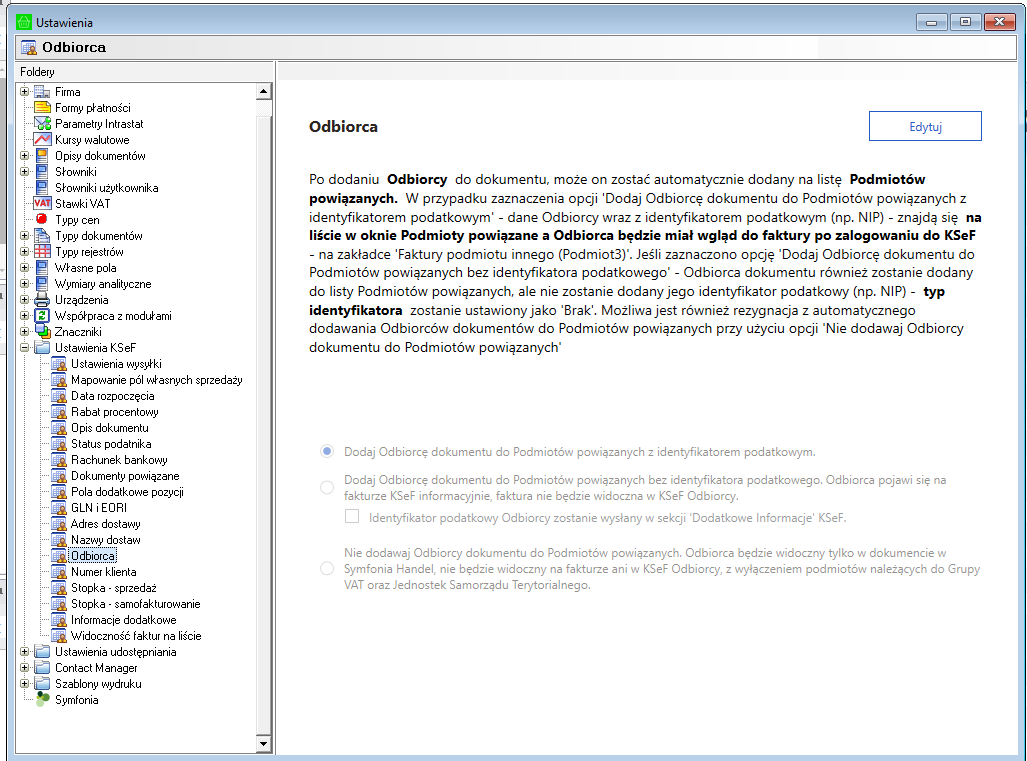Click the Parametry Intrastat icon
The height and width of the screenshot is (761, 1027).
pos(41,124)
